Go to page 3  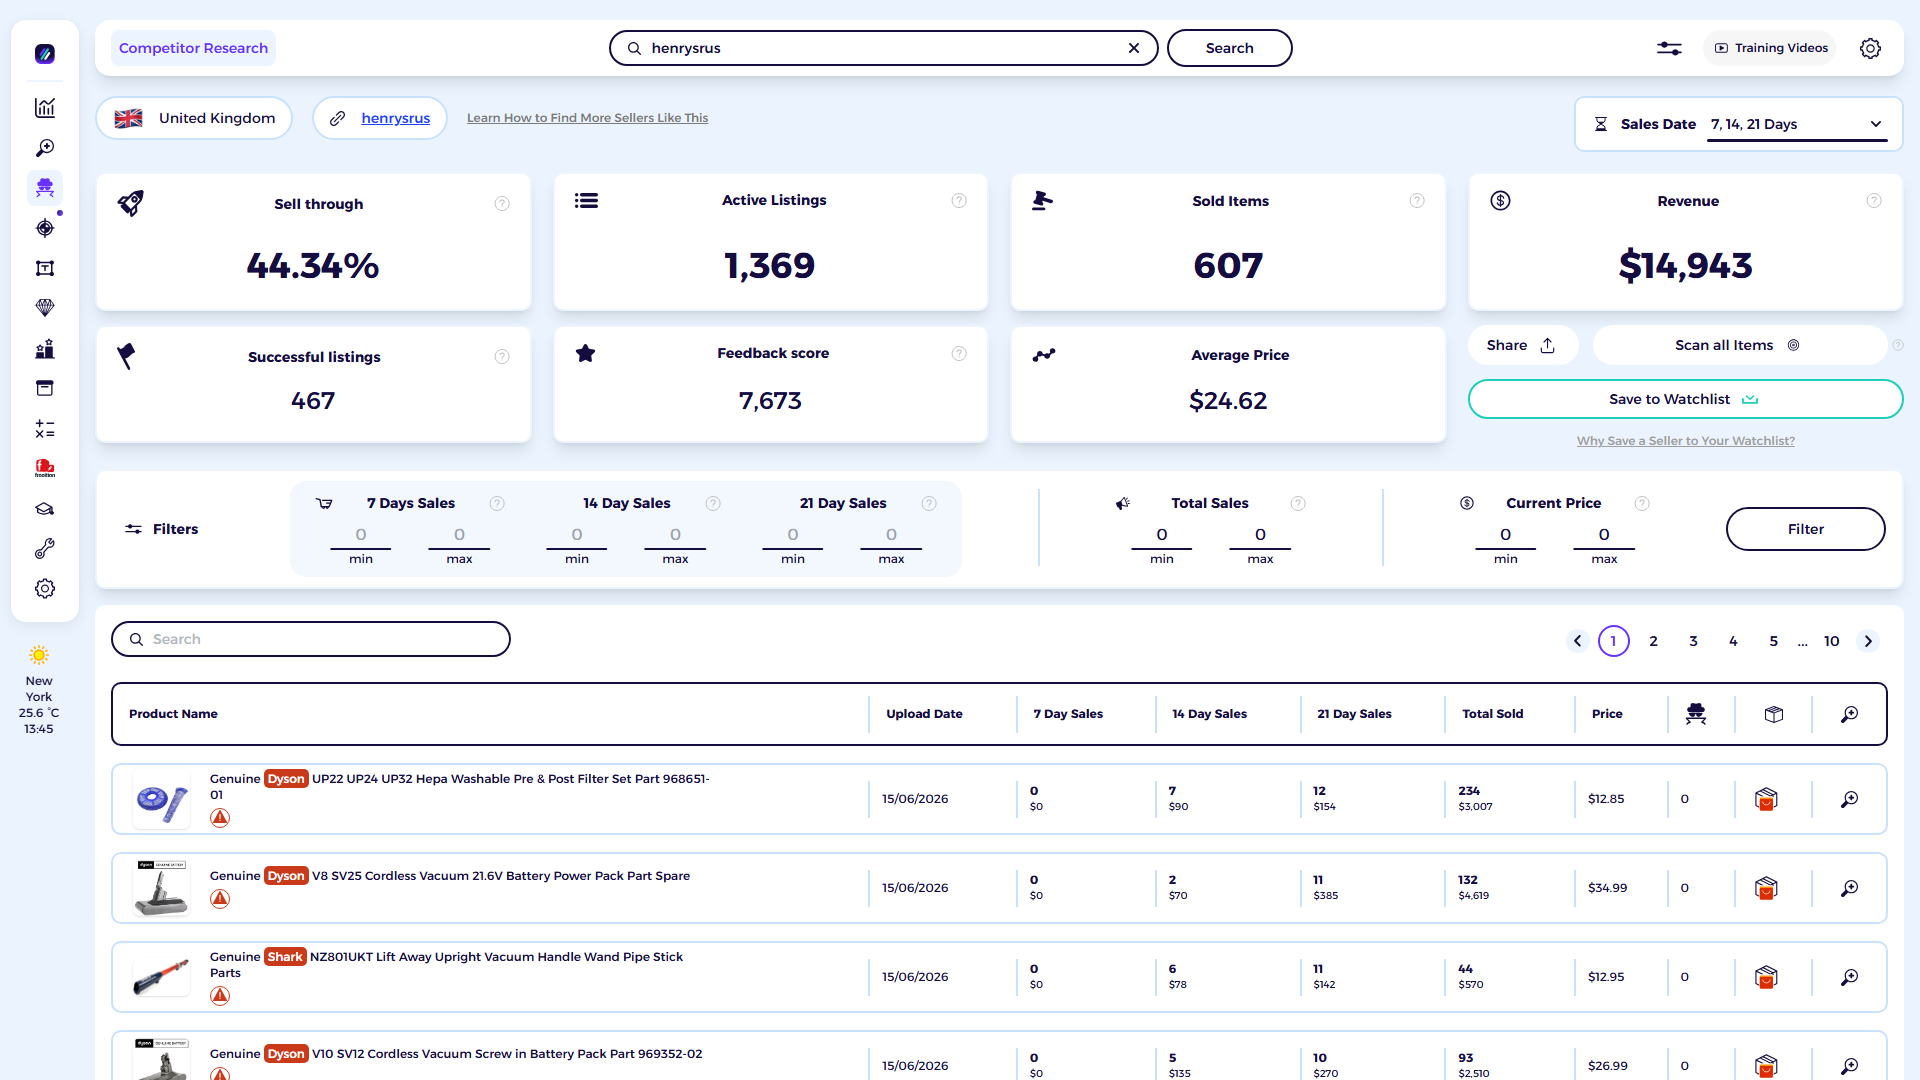click(1694, 641)
